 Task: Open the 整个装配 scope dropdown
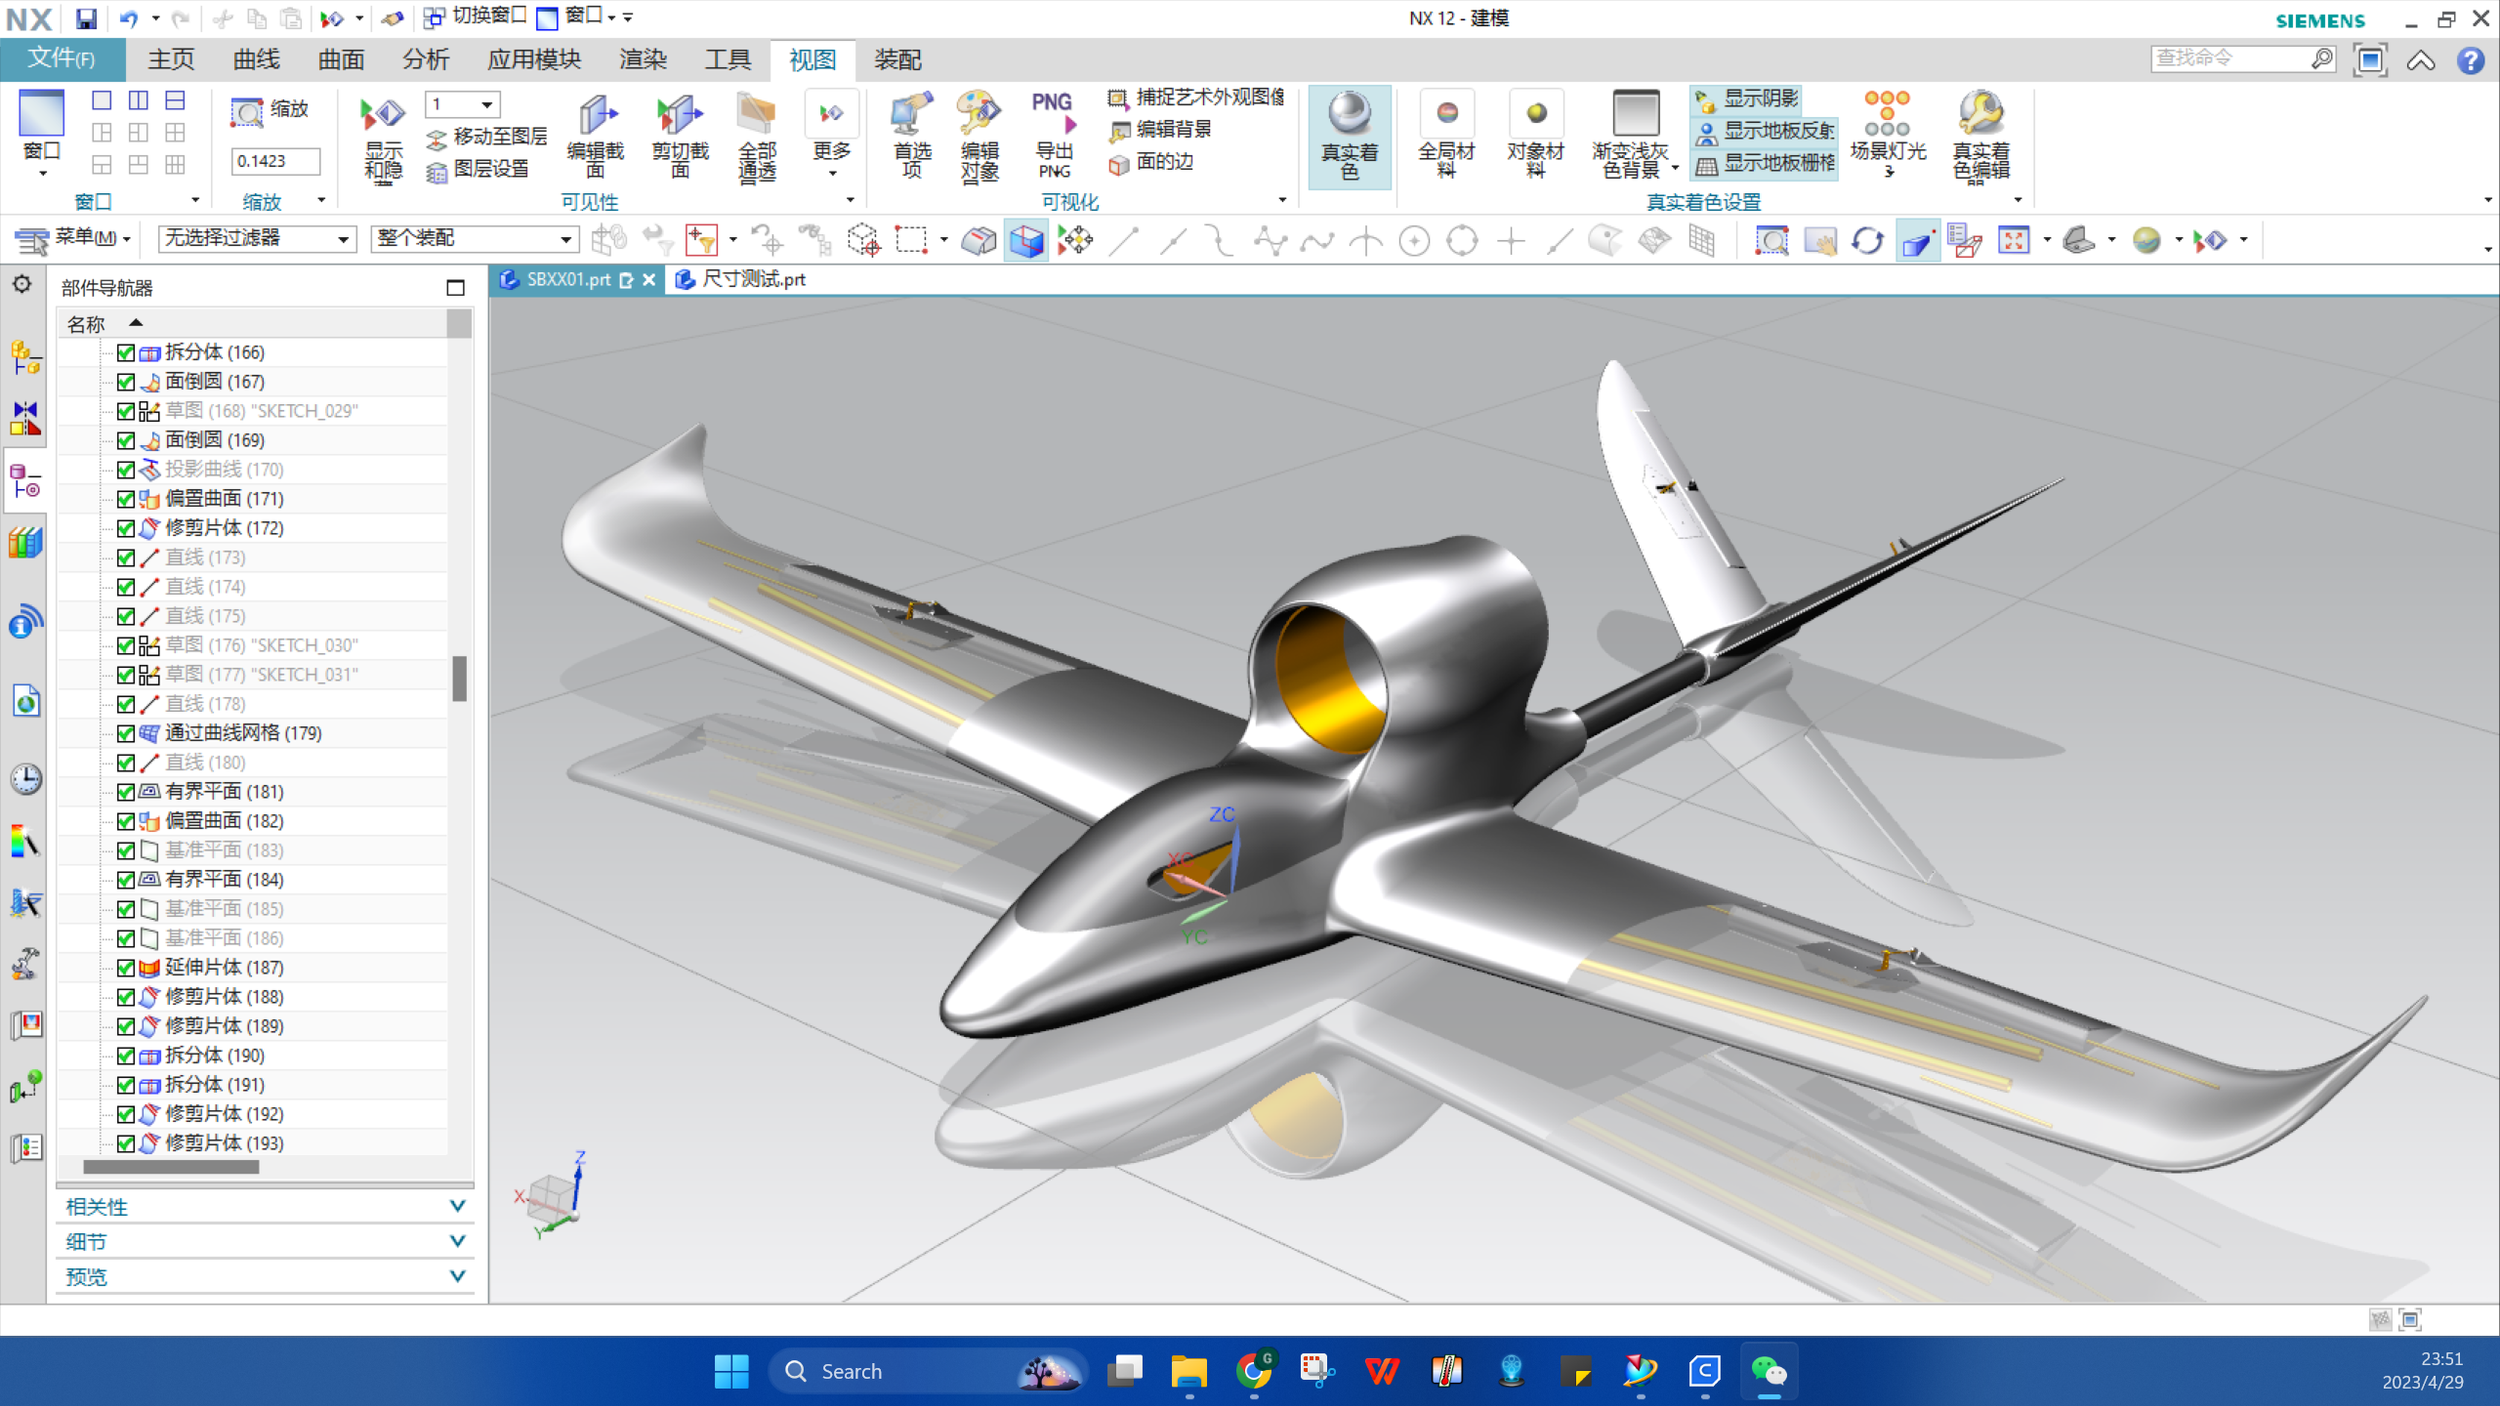(x=565, y=239)
